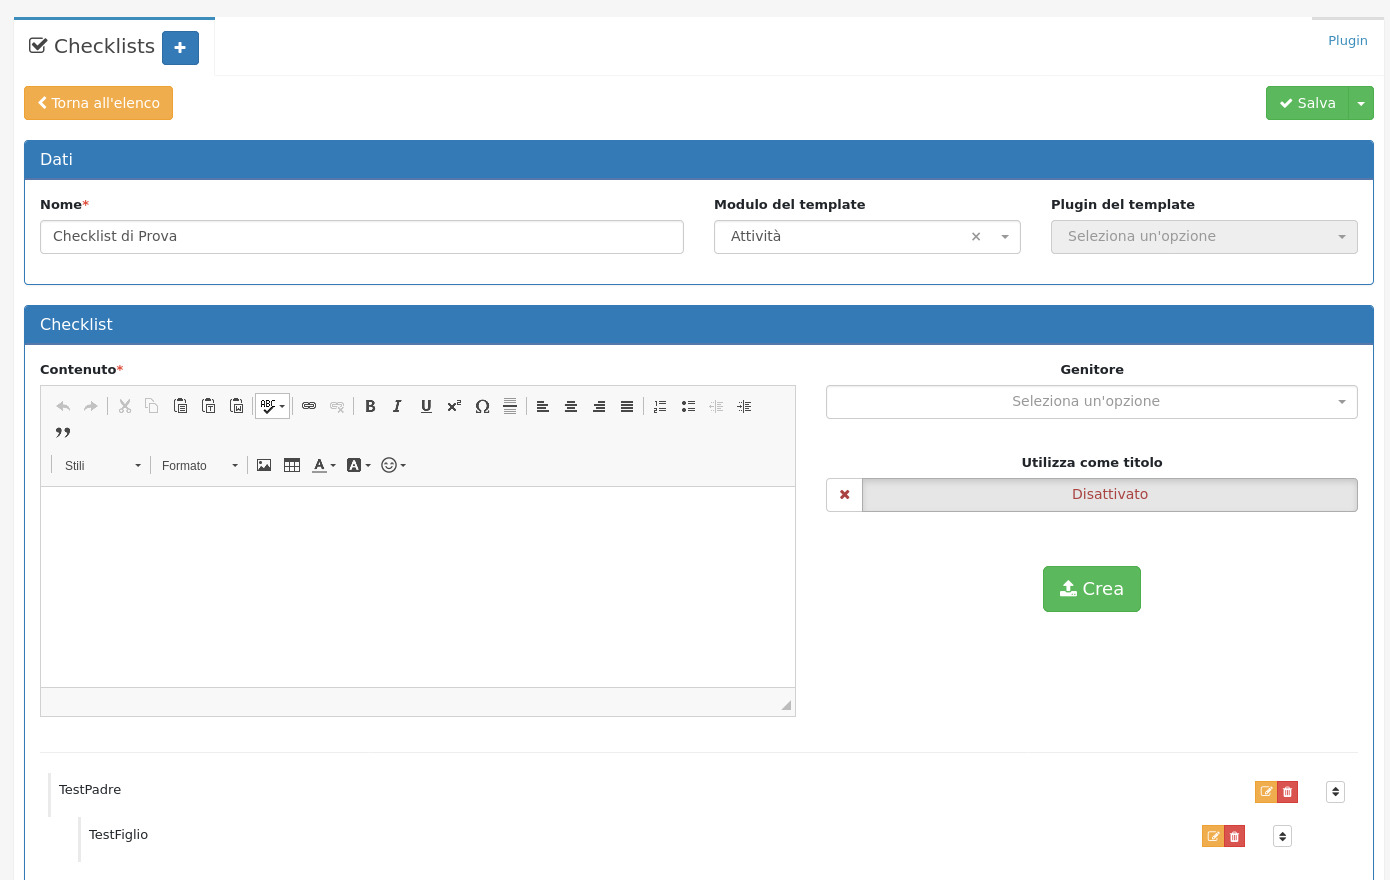1390x880 pixels.
Task: Click the decrease indent icon
Action: tap(716, 406)
